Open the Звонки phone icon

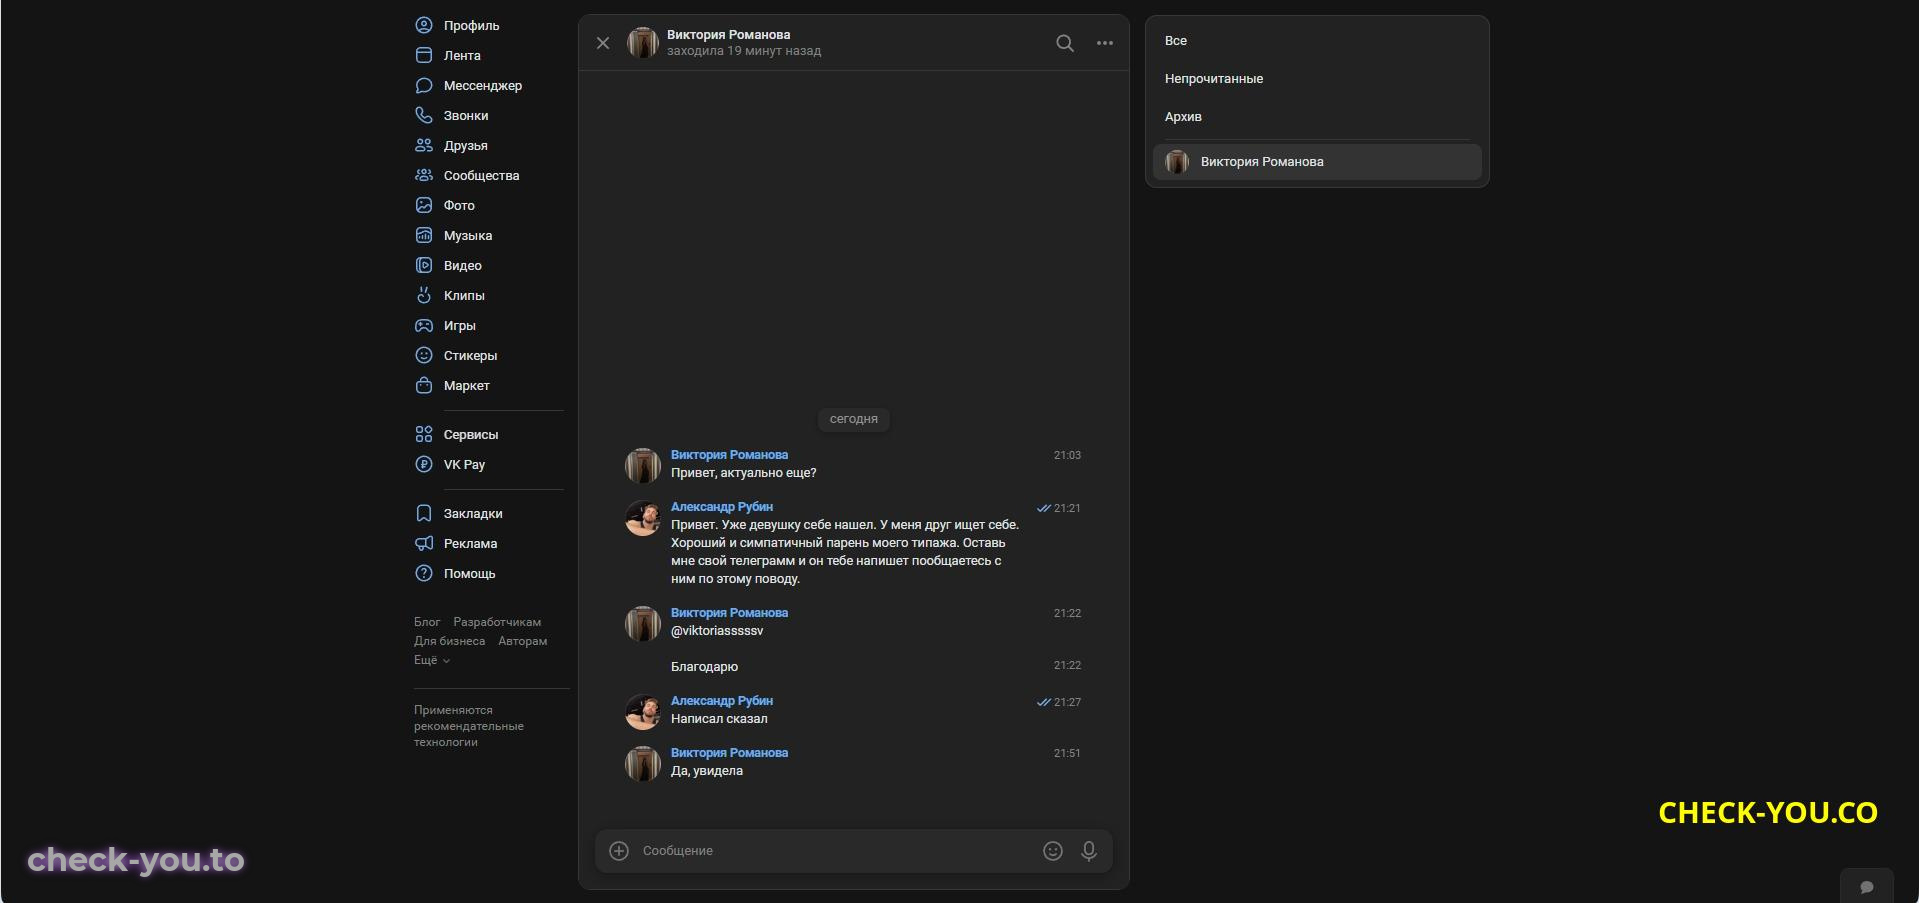[x=424, y=115]
